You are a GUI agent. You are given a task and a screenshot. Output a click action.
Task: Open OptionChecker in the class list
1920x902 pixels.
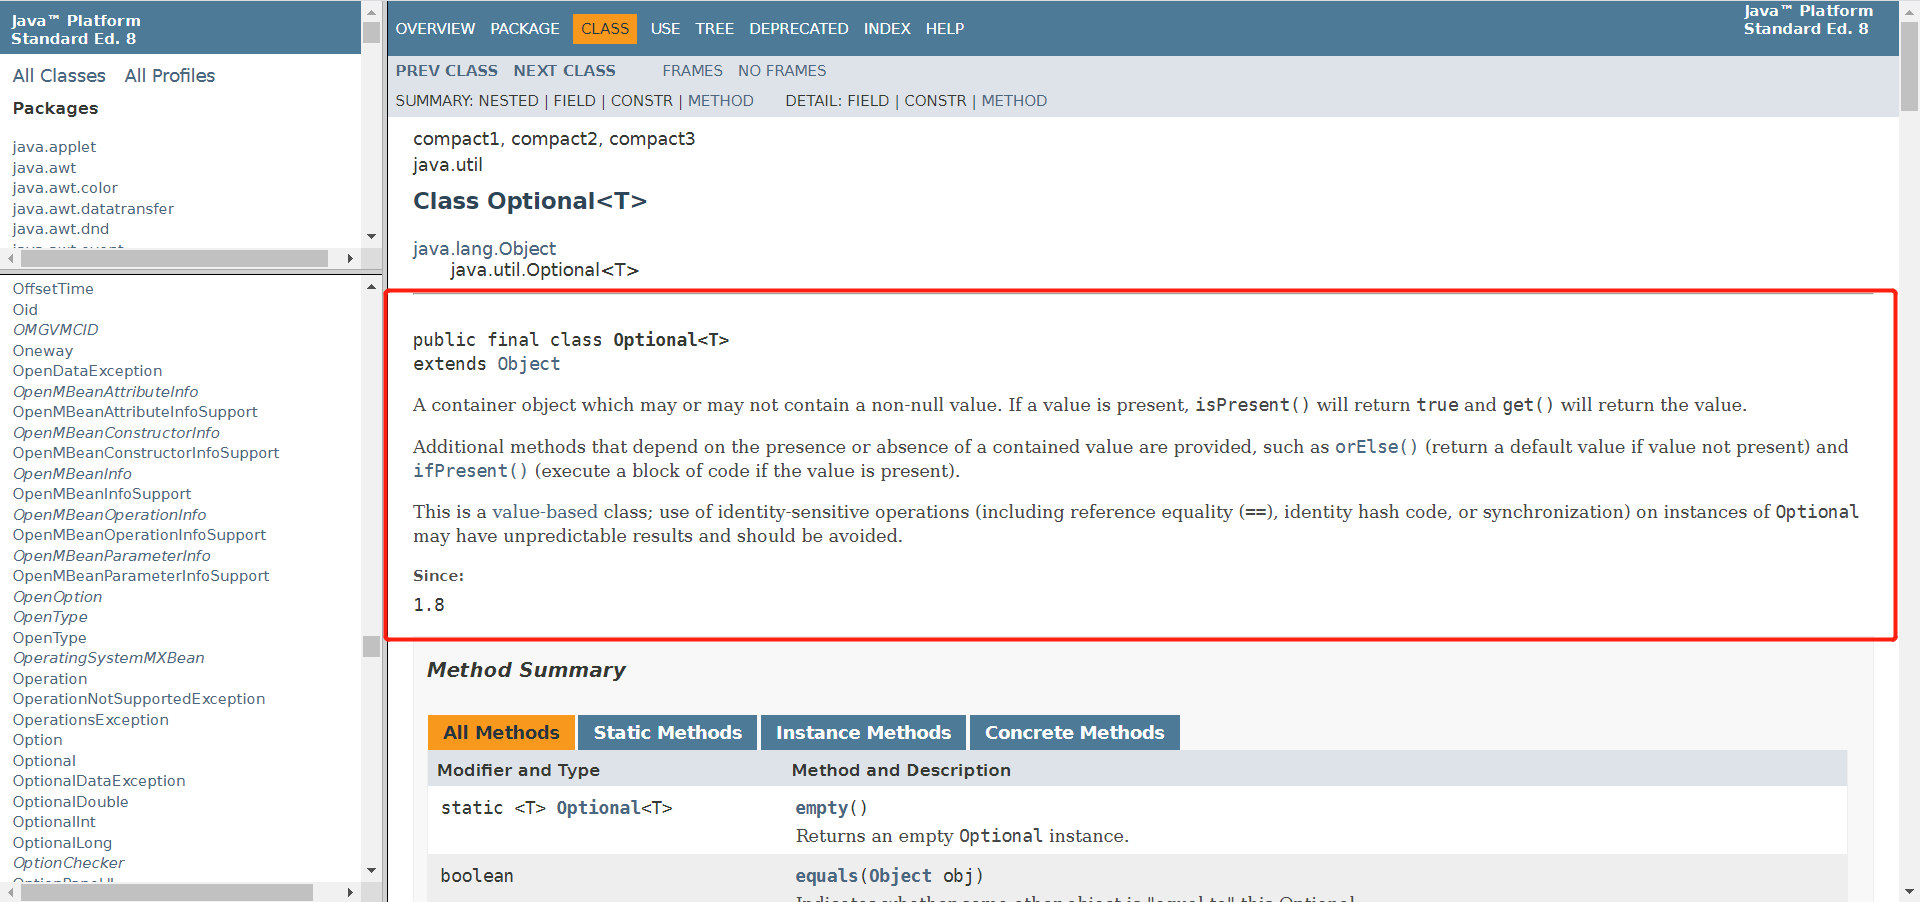click(x=68, y=863)
